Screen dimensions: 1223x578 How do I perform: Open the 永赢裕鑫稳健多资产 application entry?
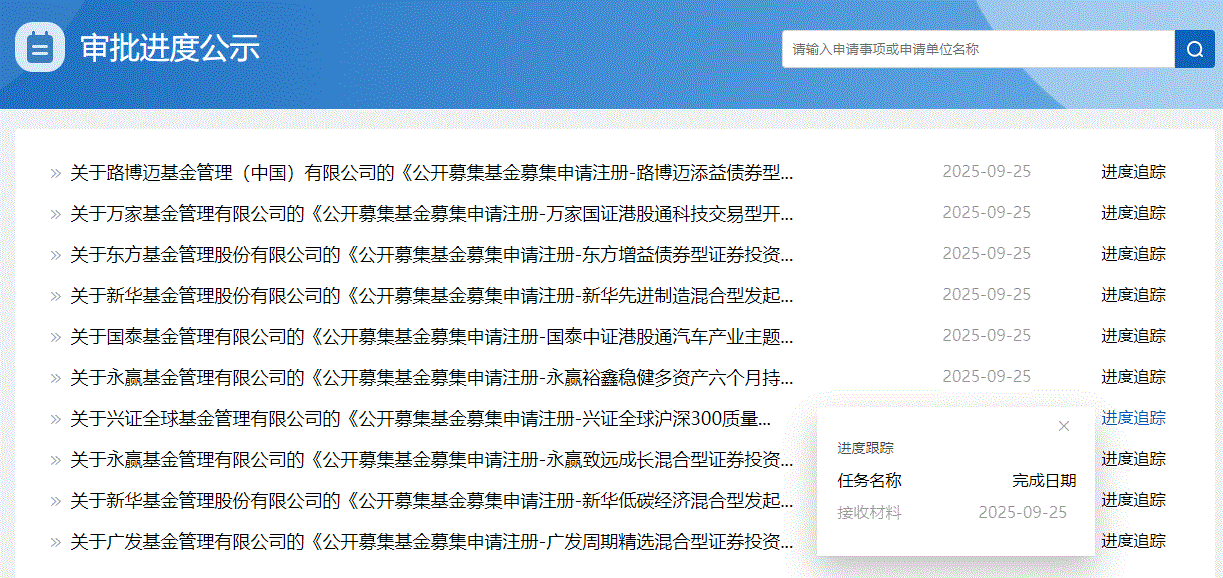[431, 377]
